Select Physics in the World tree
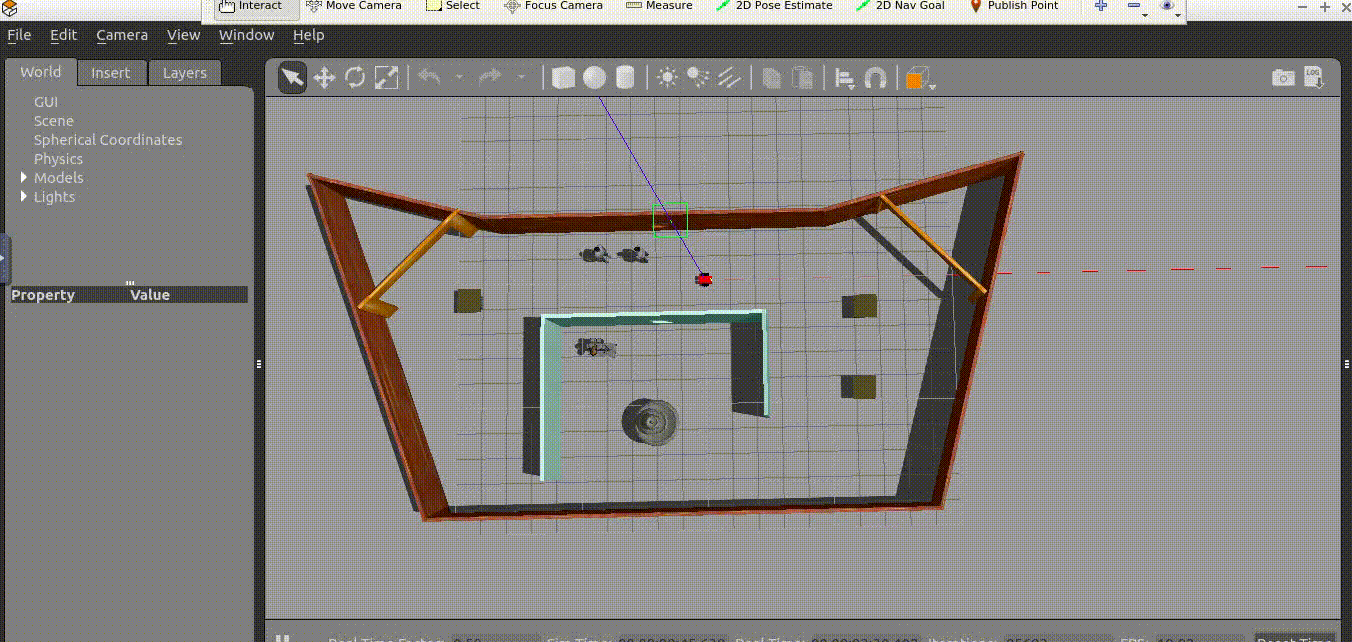1352x642 pixels. 58,159
